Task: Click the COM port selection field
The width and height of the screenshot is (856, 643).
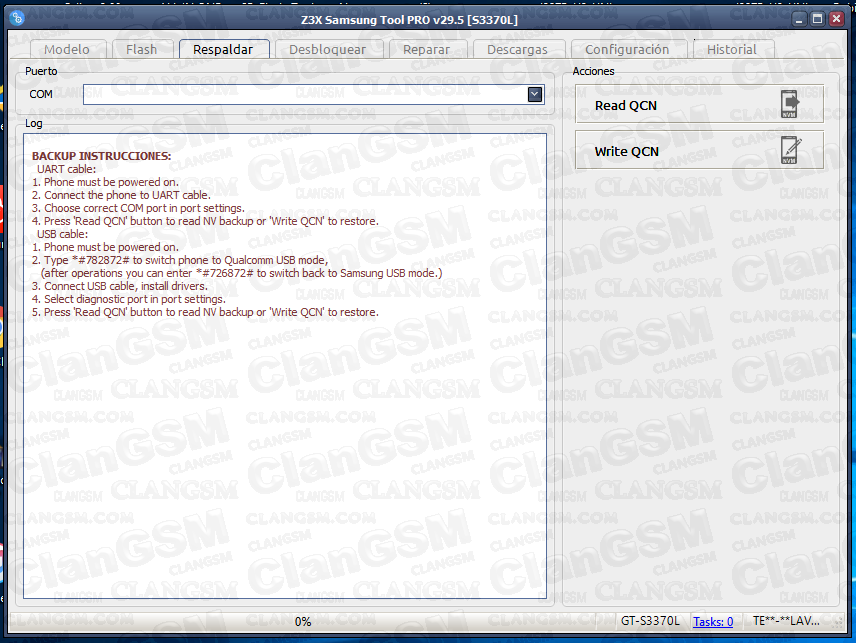Action: 313,94
